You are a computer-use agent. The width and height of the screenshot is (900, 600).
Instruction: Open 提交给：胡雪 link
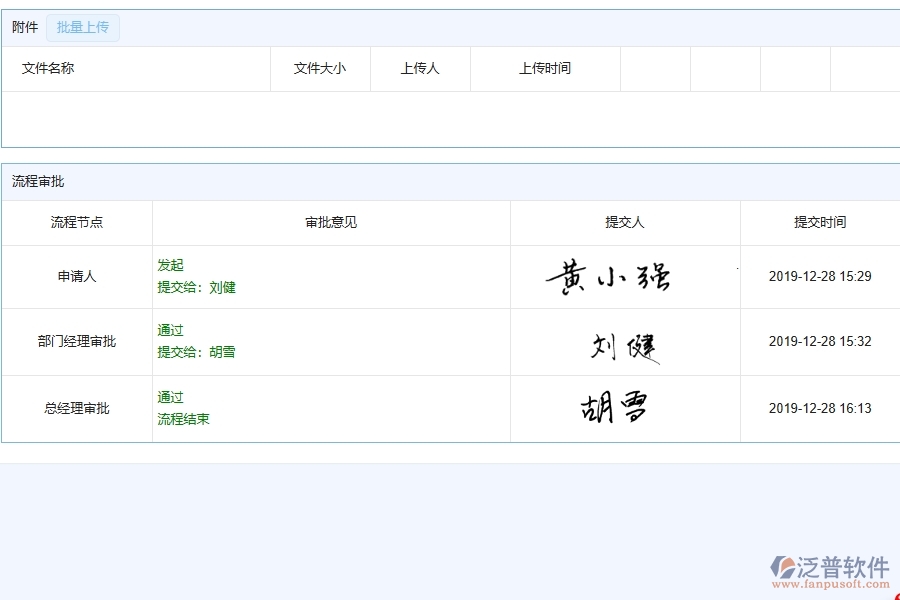[x=195, y=352]
